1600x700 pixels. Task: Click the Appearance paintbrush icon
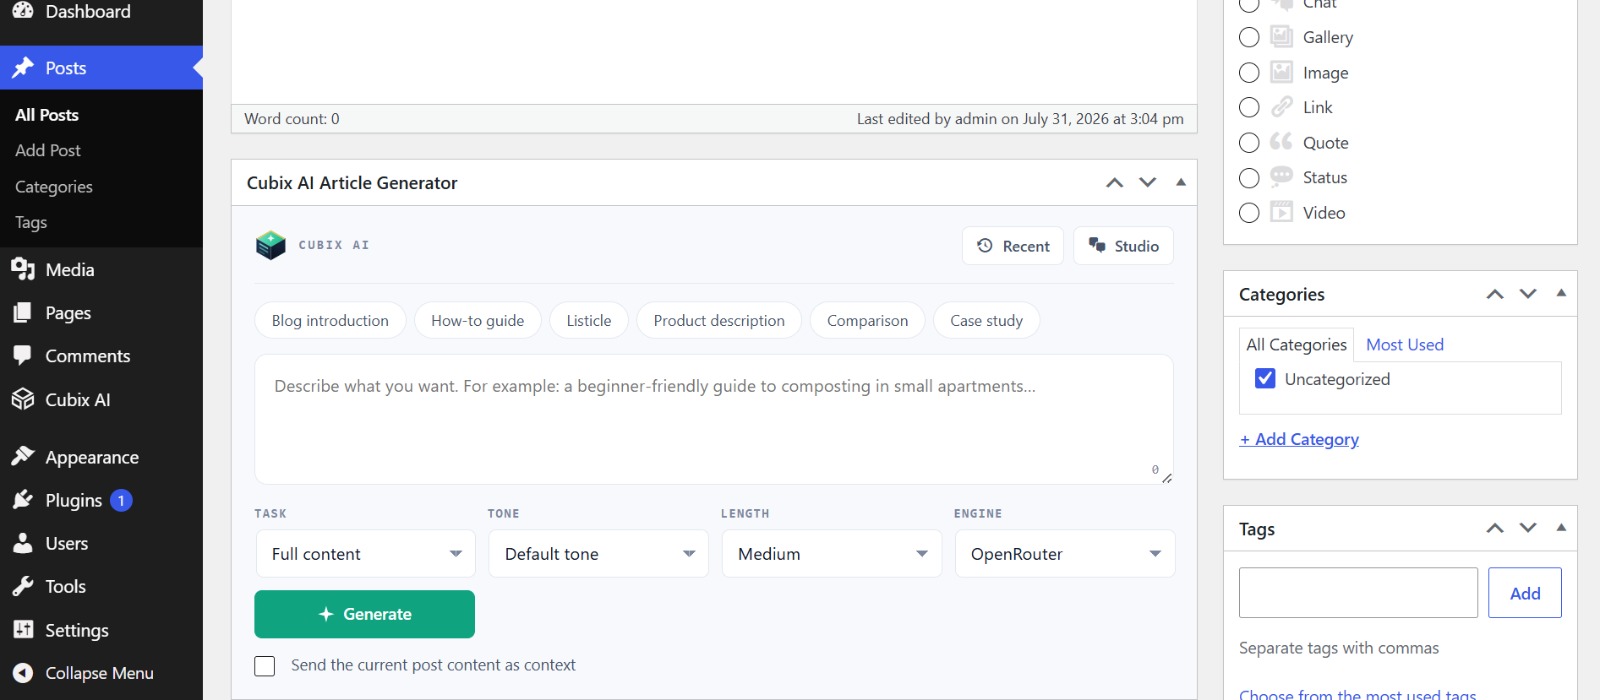pyautogui.click(x=23, y=457)
